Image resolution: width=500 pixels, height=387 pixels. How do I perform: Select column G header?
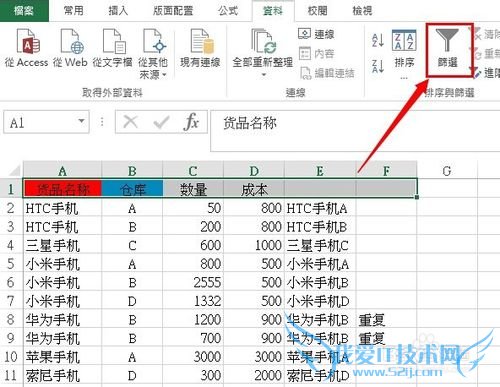point(447,171)
